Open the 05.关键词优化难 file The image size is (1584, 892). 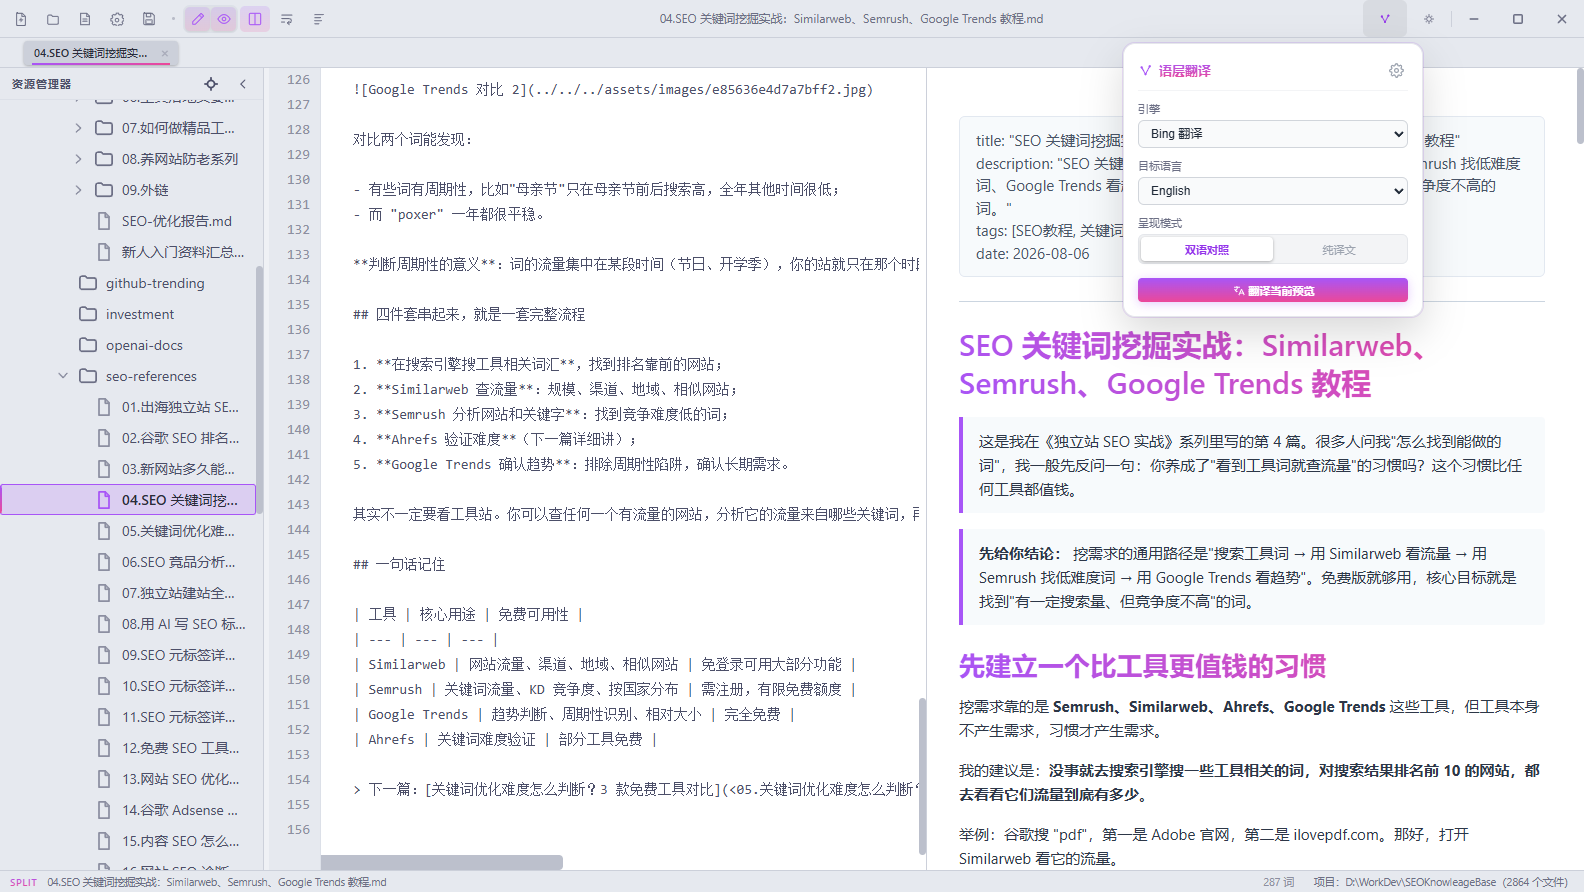178,531
